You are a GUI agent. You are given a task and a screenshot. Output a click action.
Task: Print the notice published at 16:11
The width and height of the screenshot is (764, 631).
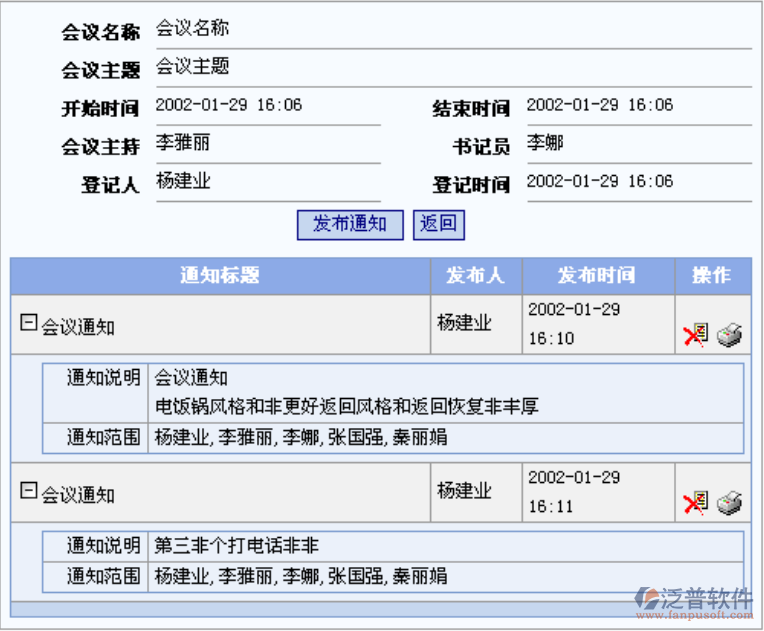730,503
